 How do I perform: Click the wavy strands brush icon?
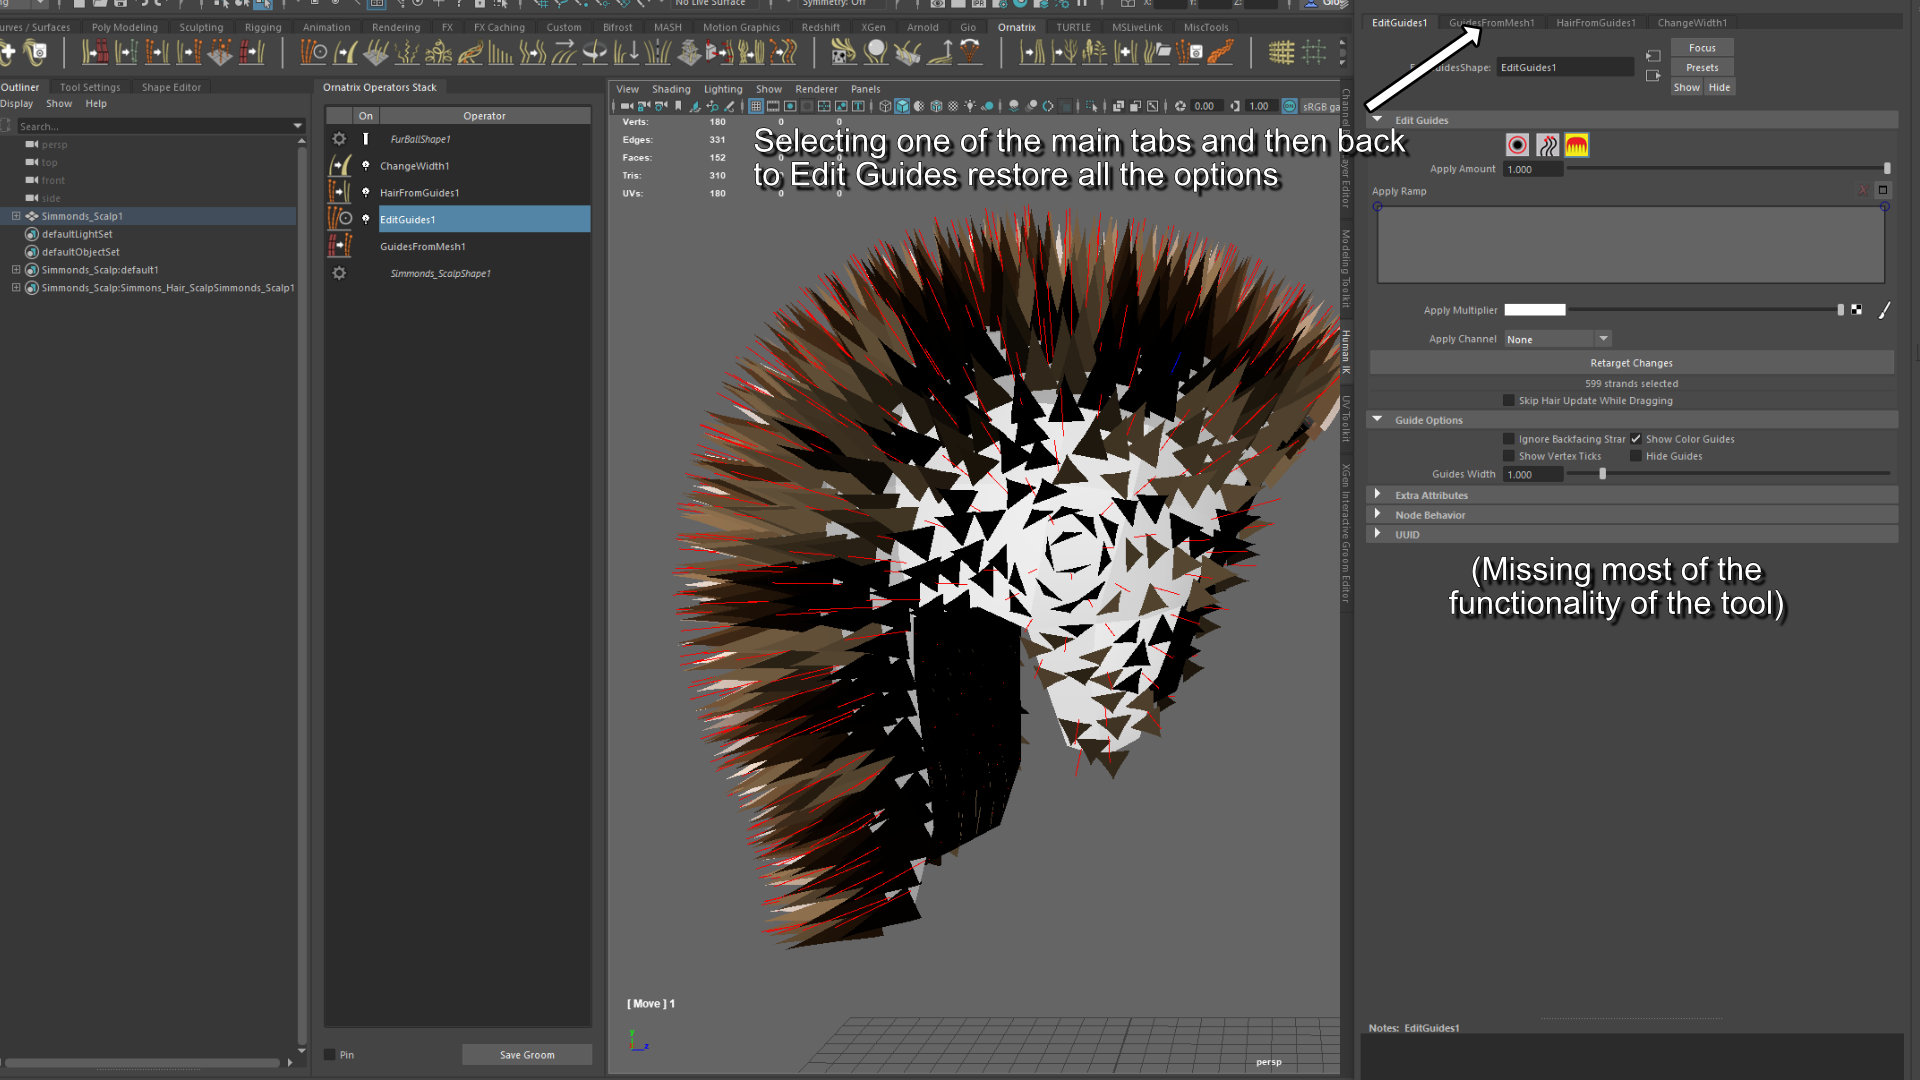[1547, 145]
